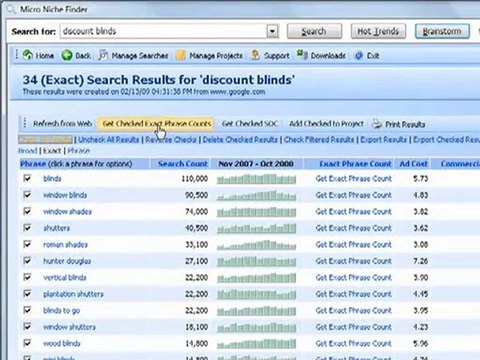Switch to Phrase match type

coord(79,151)
